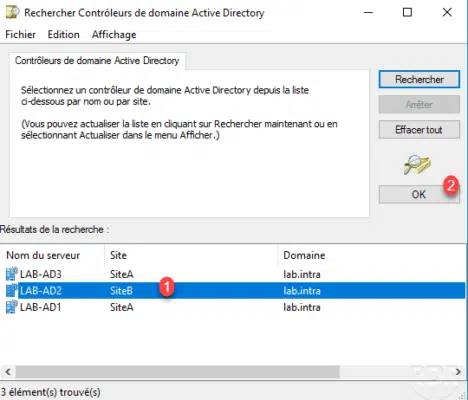This screenshot has height=400, width=468.
Task: Confirm selection with the OK button
Action: (x=419, y=194)
